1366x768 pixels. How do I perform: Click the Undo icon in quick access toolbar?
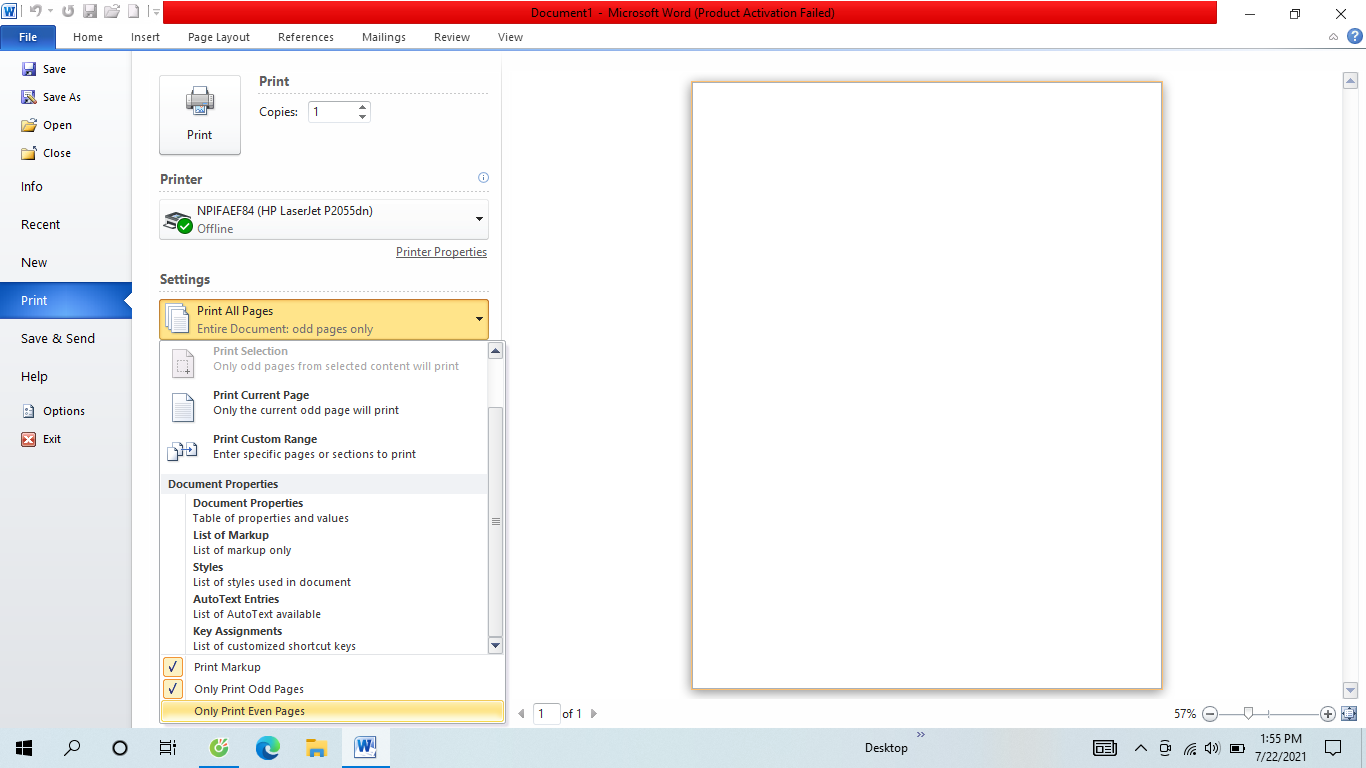(x=34, y=12)
